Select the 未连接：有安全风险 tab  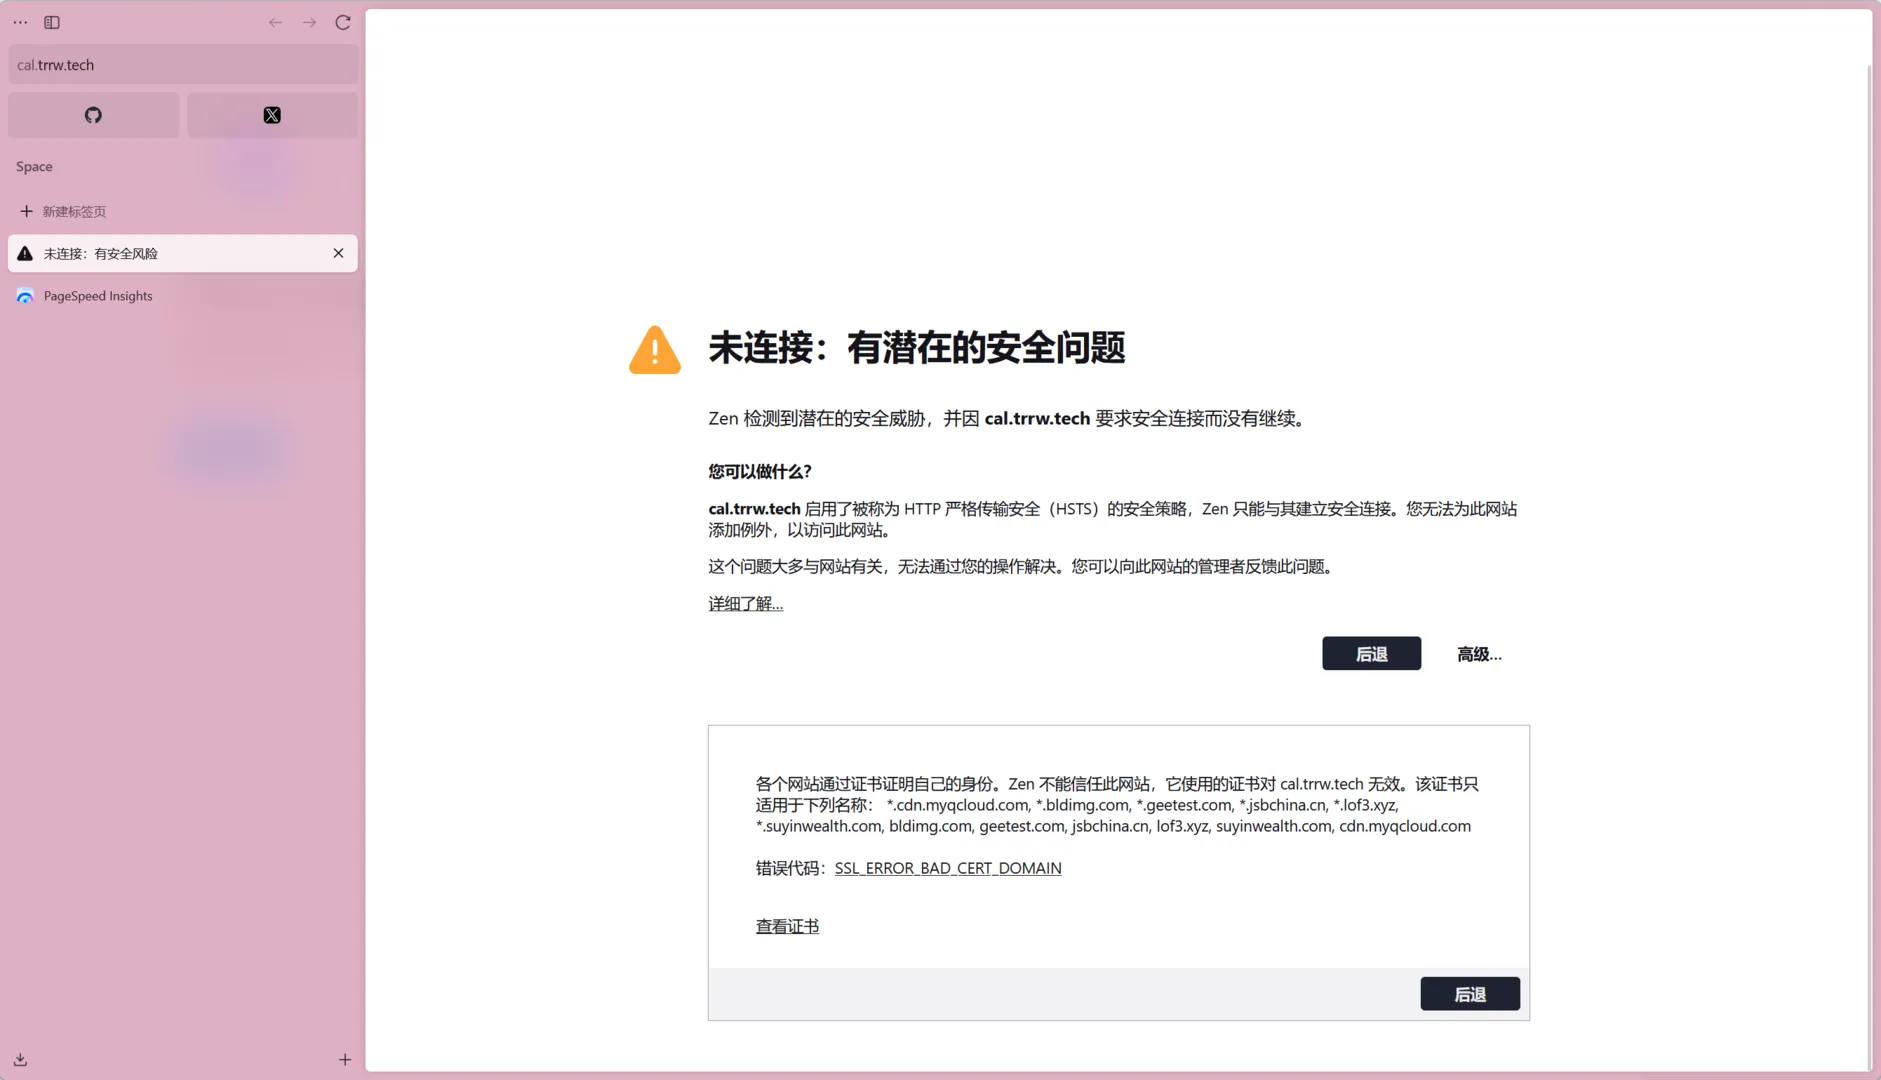coord(120,253)
